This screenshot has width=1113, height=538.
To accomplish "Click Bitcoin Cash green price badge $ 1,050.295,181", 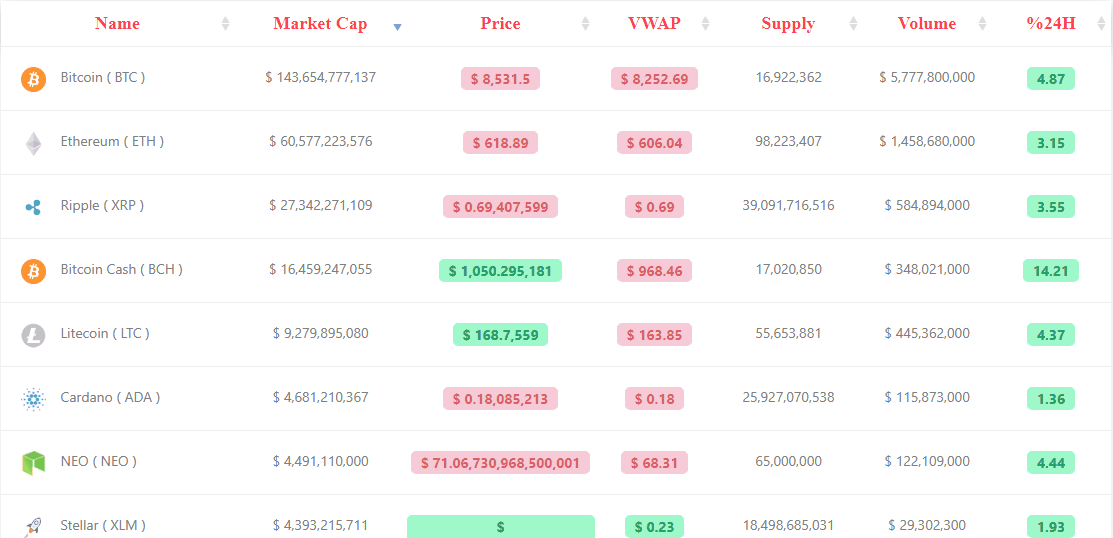I will point(500,270).
